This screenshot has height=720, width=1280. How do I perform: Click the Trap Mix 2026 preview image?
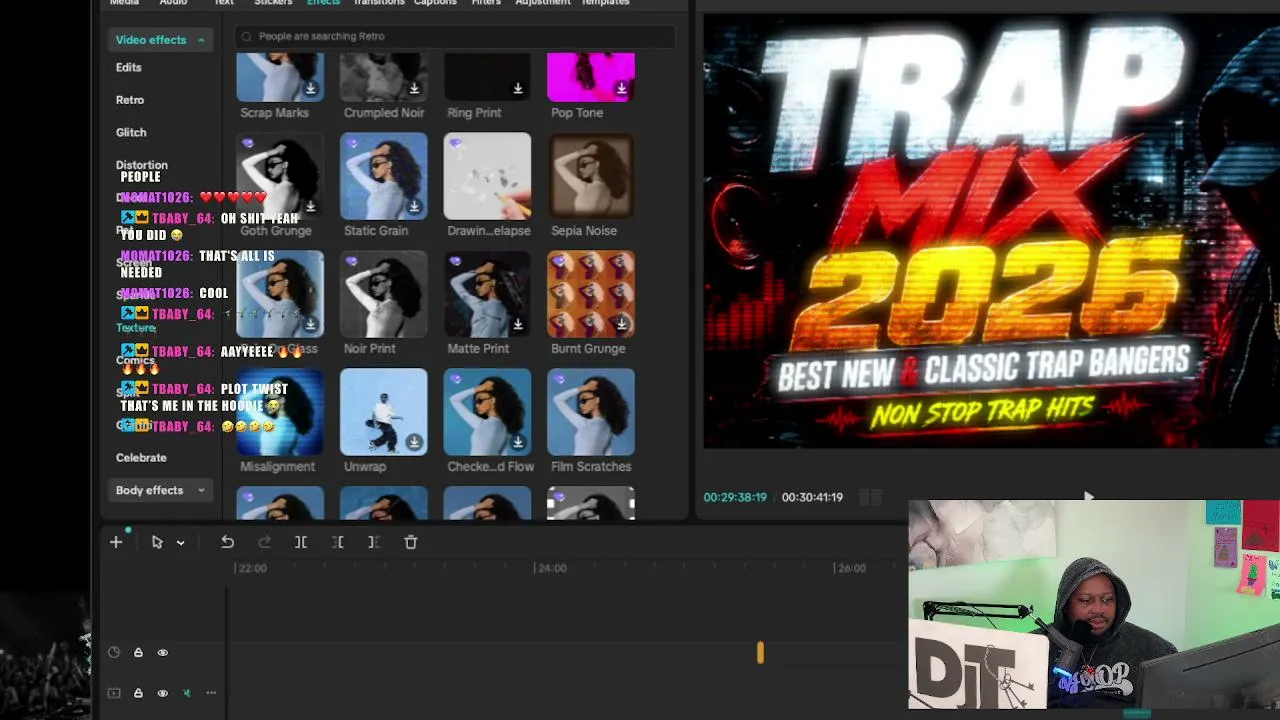pos(991,232)
